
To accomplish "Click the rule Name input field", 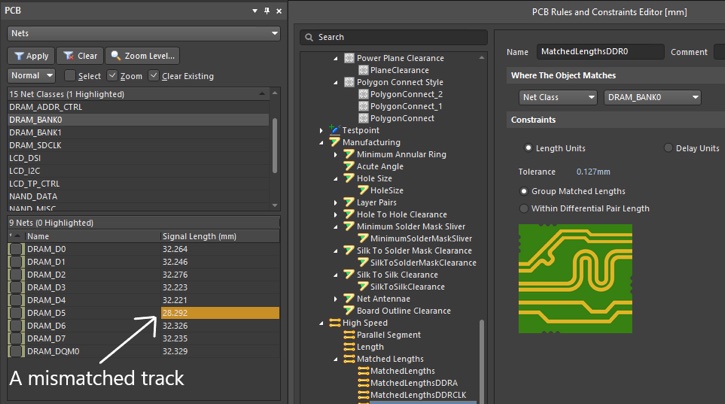I will (598, 52).
